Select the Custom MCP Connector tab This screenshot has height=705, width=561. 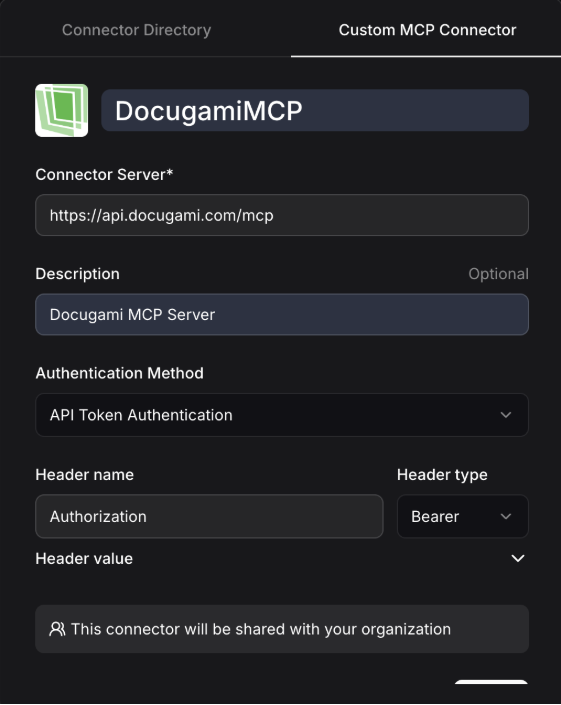point(427,30)
